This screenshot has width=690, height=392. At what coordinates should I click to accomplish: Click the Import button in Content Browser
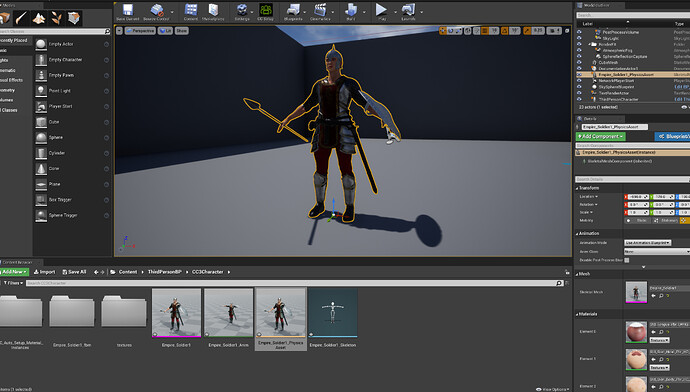pos(44,272)
